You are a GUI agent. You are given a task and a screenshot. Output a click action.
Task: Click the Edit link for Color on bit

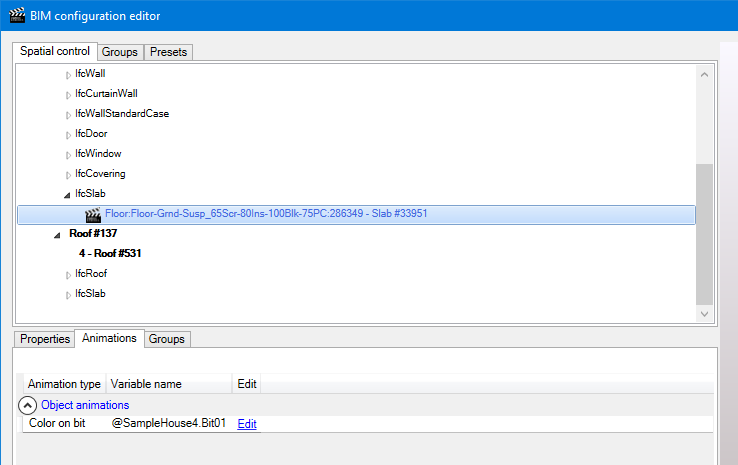(x=246, y=424)
